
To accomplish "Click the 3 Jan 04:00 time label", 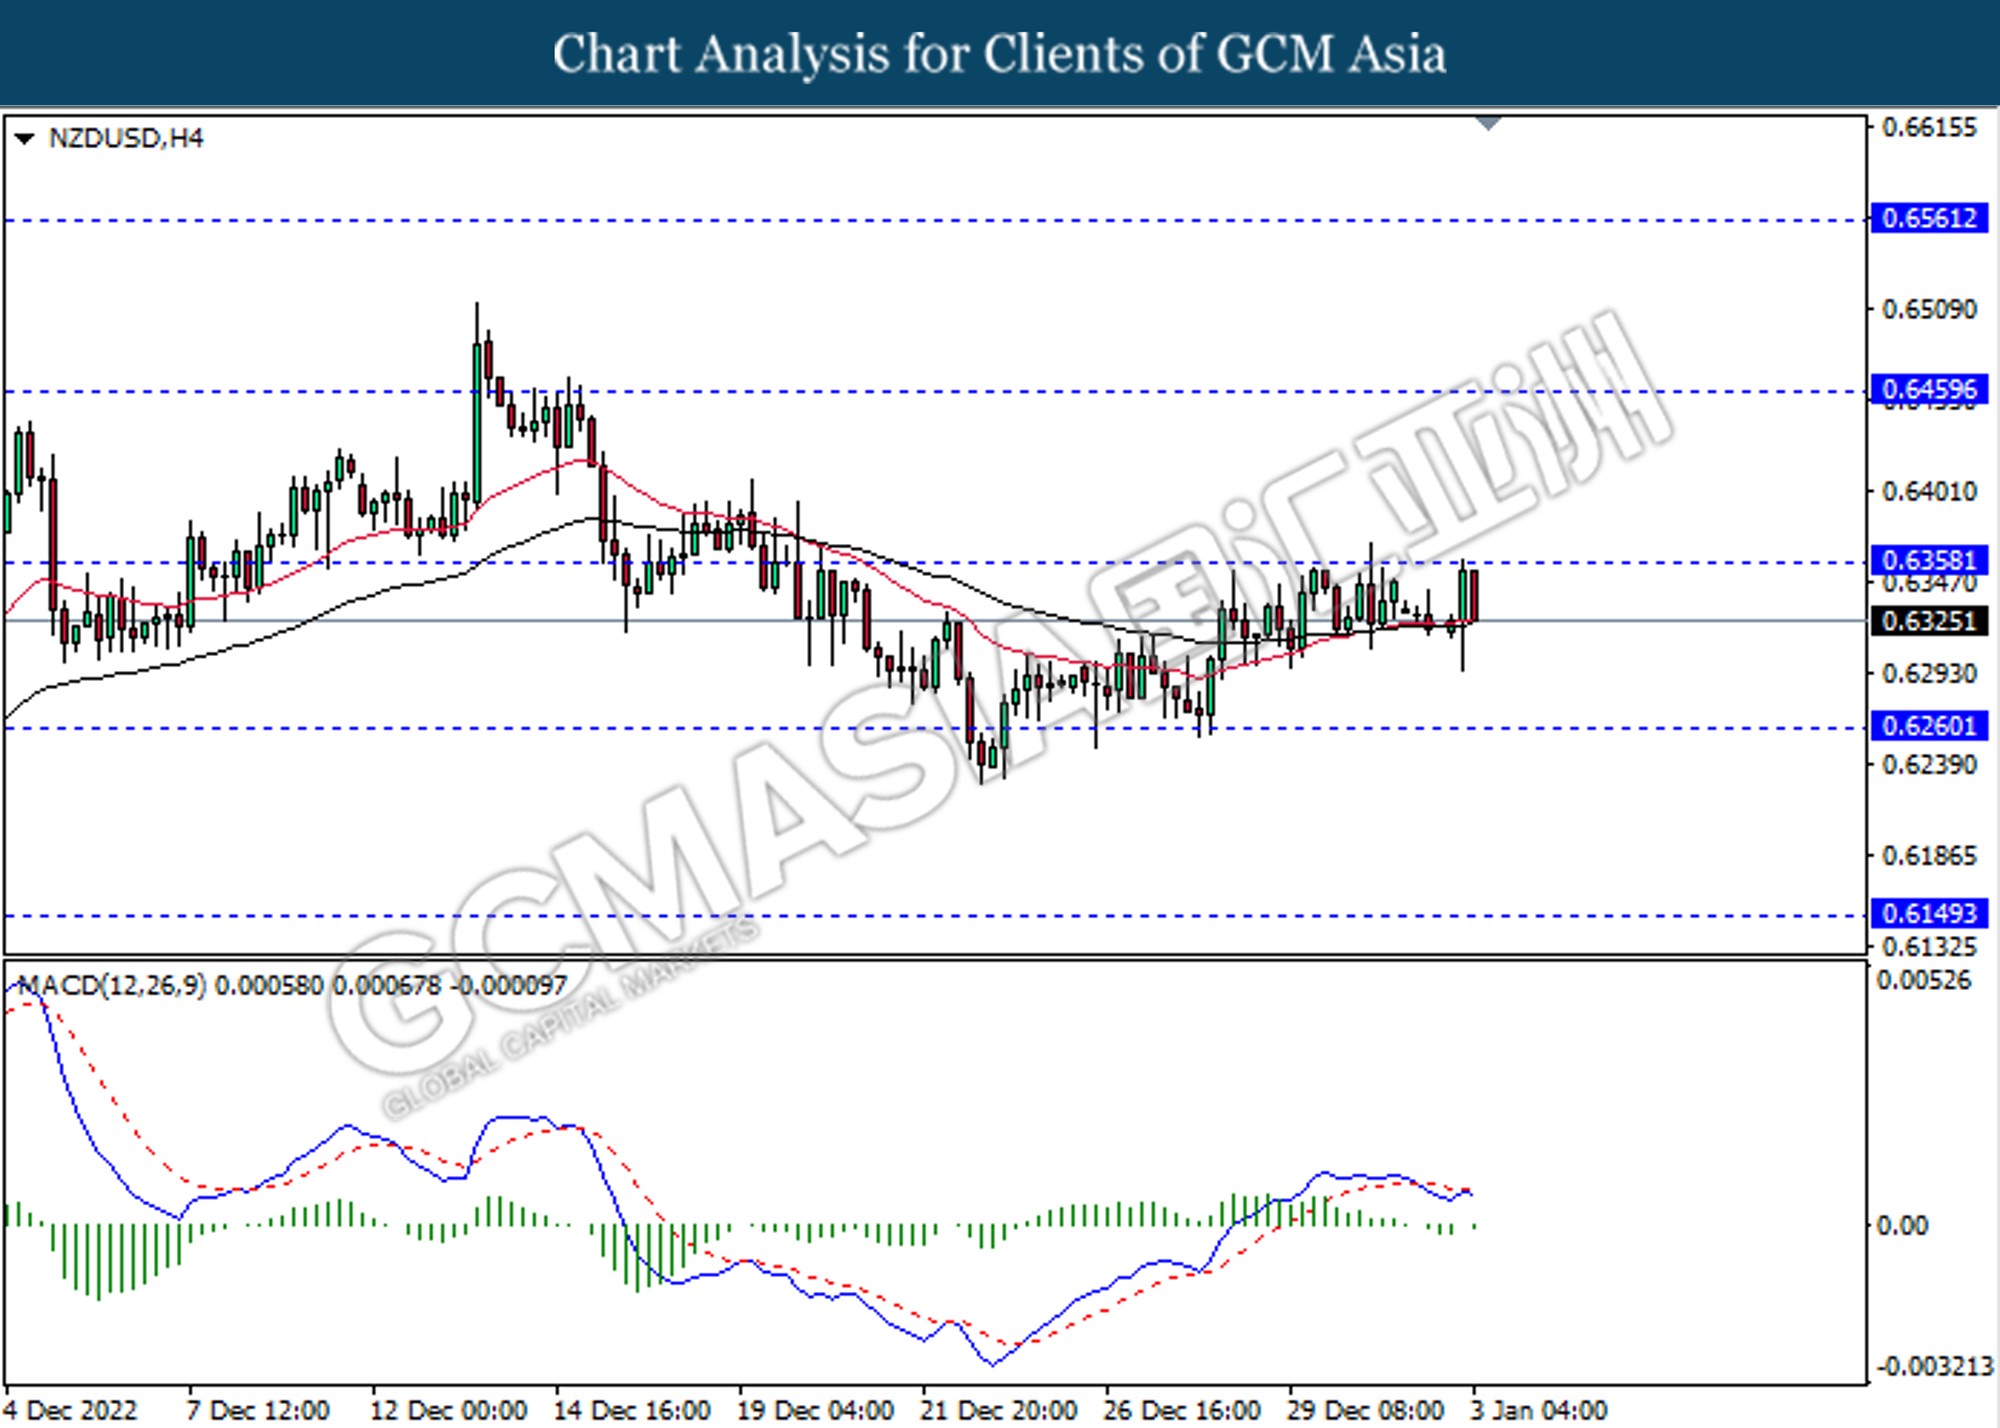I will pyautogui.click(x=1539, y=1411).
